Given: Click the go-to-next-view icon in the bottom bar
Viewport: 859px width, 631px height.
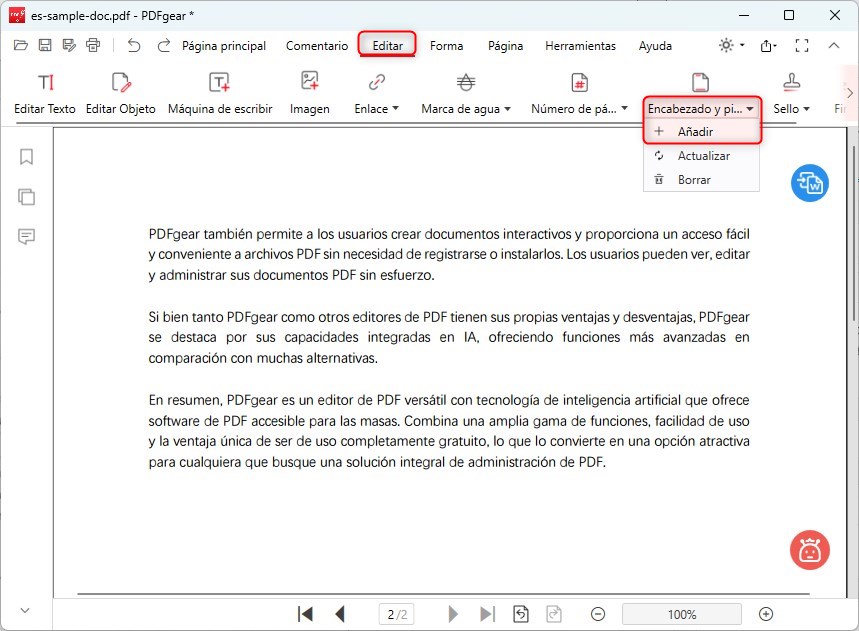Looking at the screenshot, I should click(554, 614).
